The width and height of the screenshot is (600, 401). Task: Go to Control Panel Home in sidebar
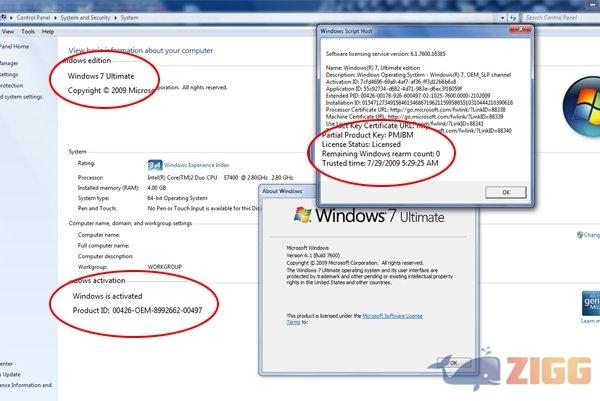pyautogui.click(x=14, y=46)
